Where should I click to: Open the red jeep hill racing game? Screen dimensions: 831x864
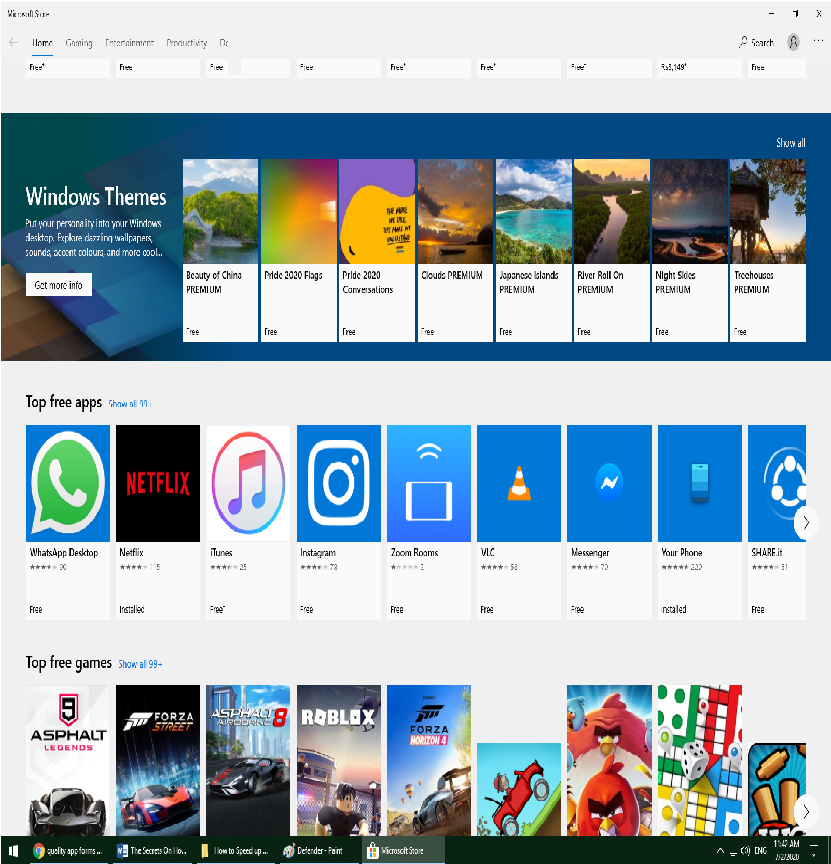coord(519,789)
